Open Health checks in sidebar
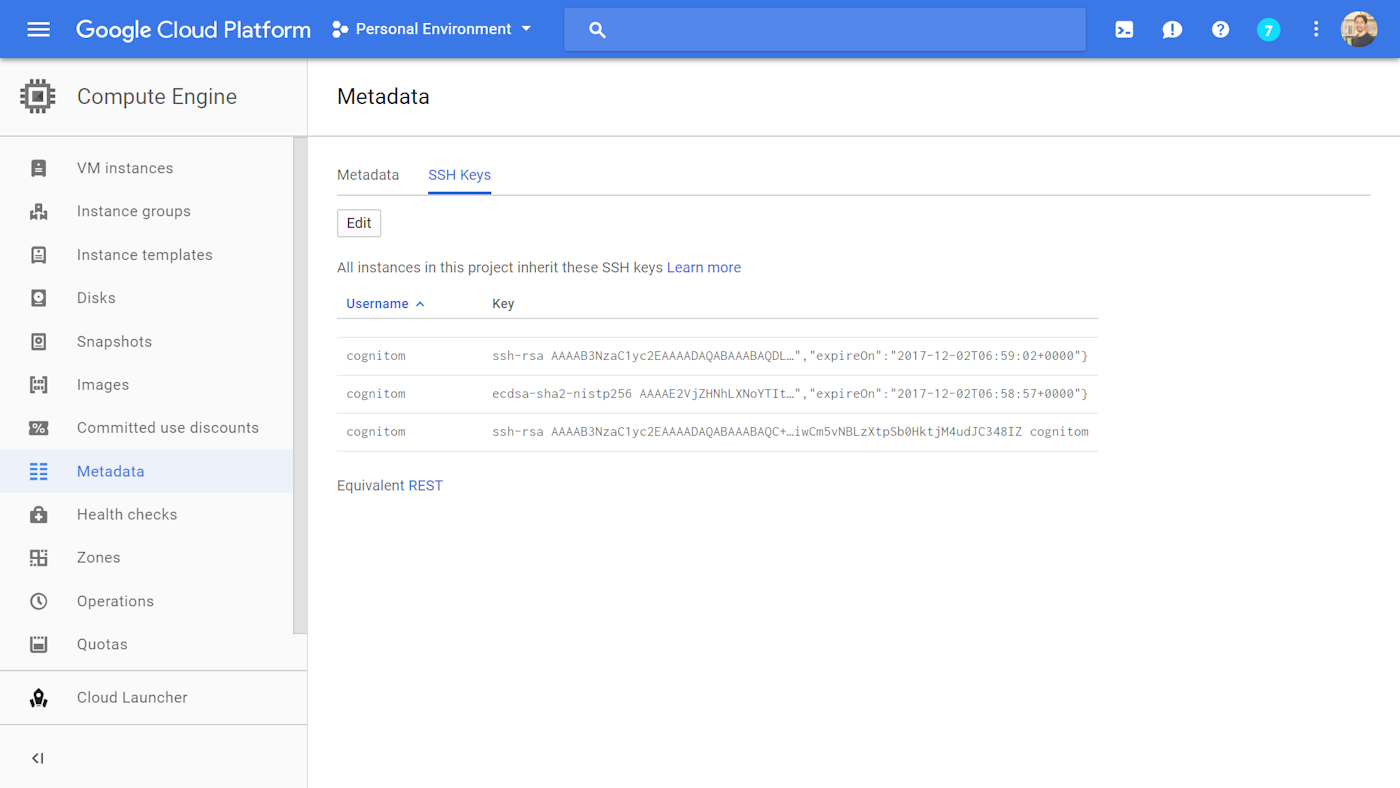Viewport: 1400px width, 788px height. (146, 514)
